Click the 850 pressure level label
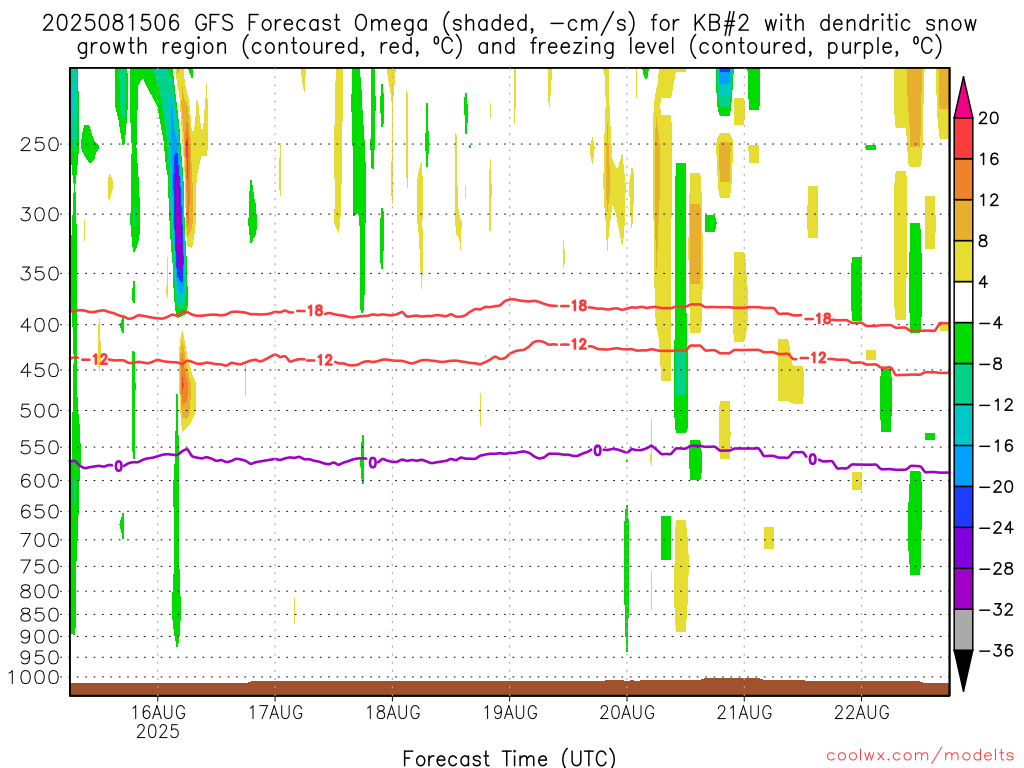 [40, 615]
